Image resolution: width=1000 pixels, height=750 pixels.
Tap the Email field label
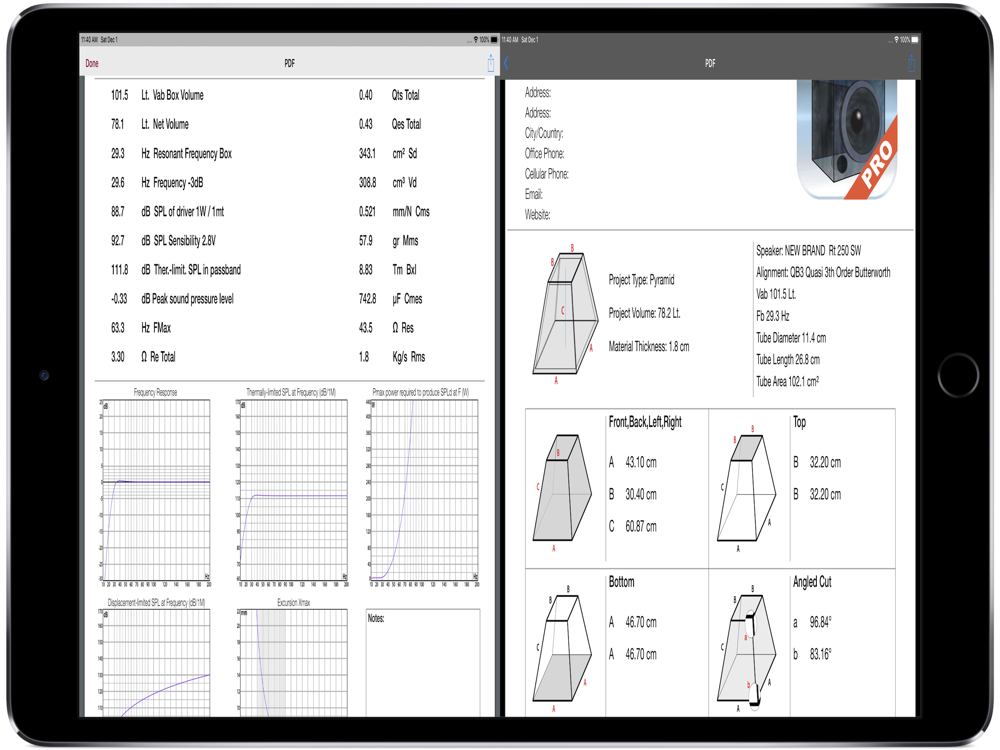coord(534,195)
